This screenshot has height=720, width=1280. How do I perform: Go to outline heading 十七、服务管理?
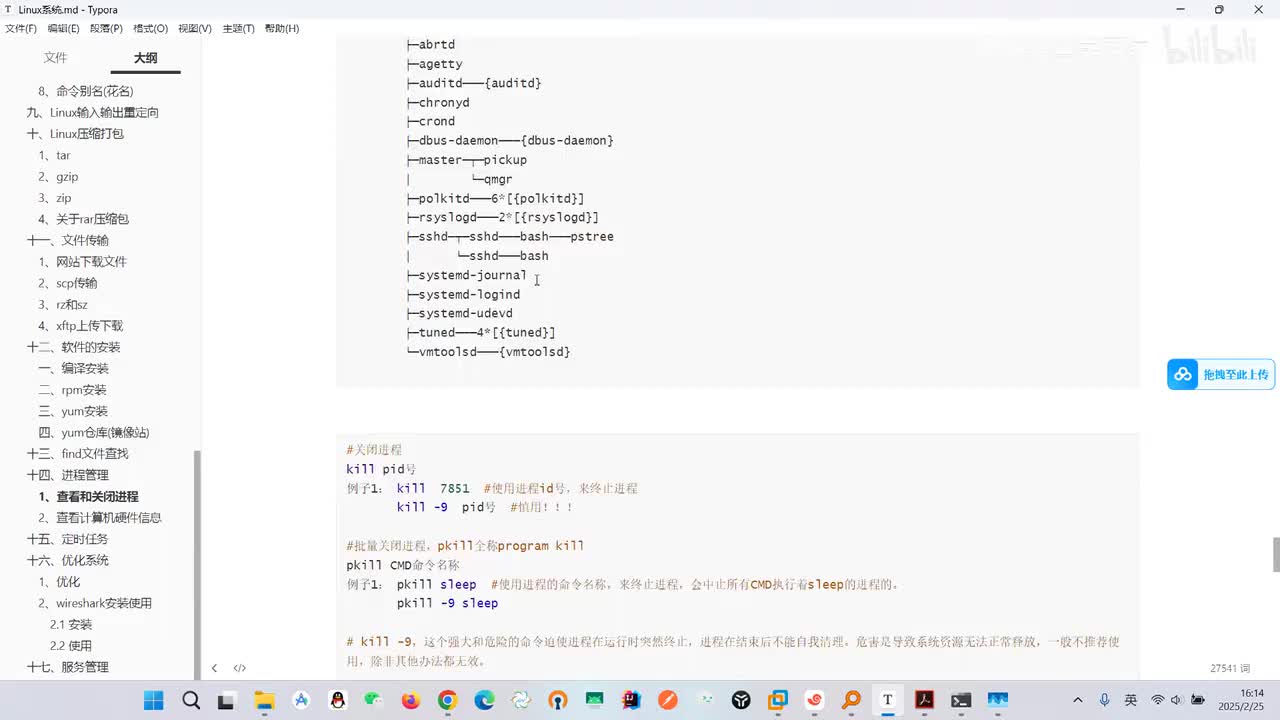67,667
